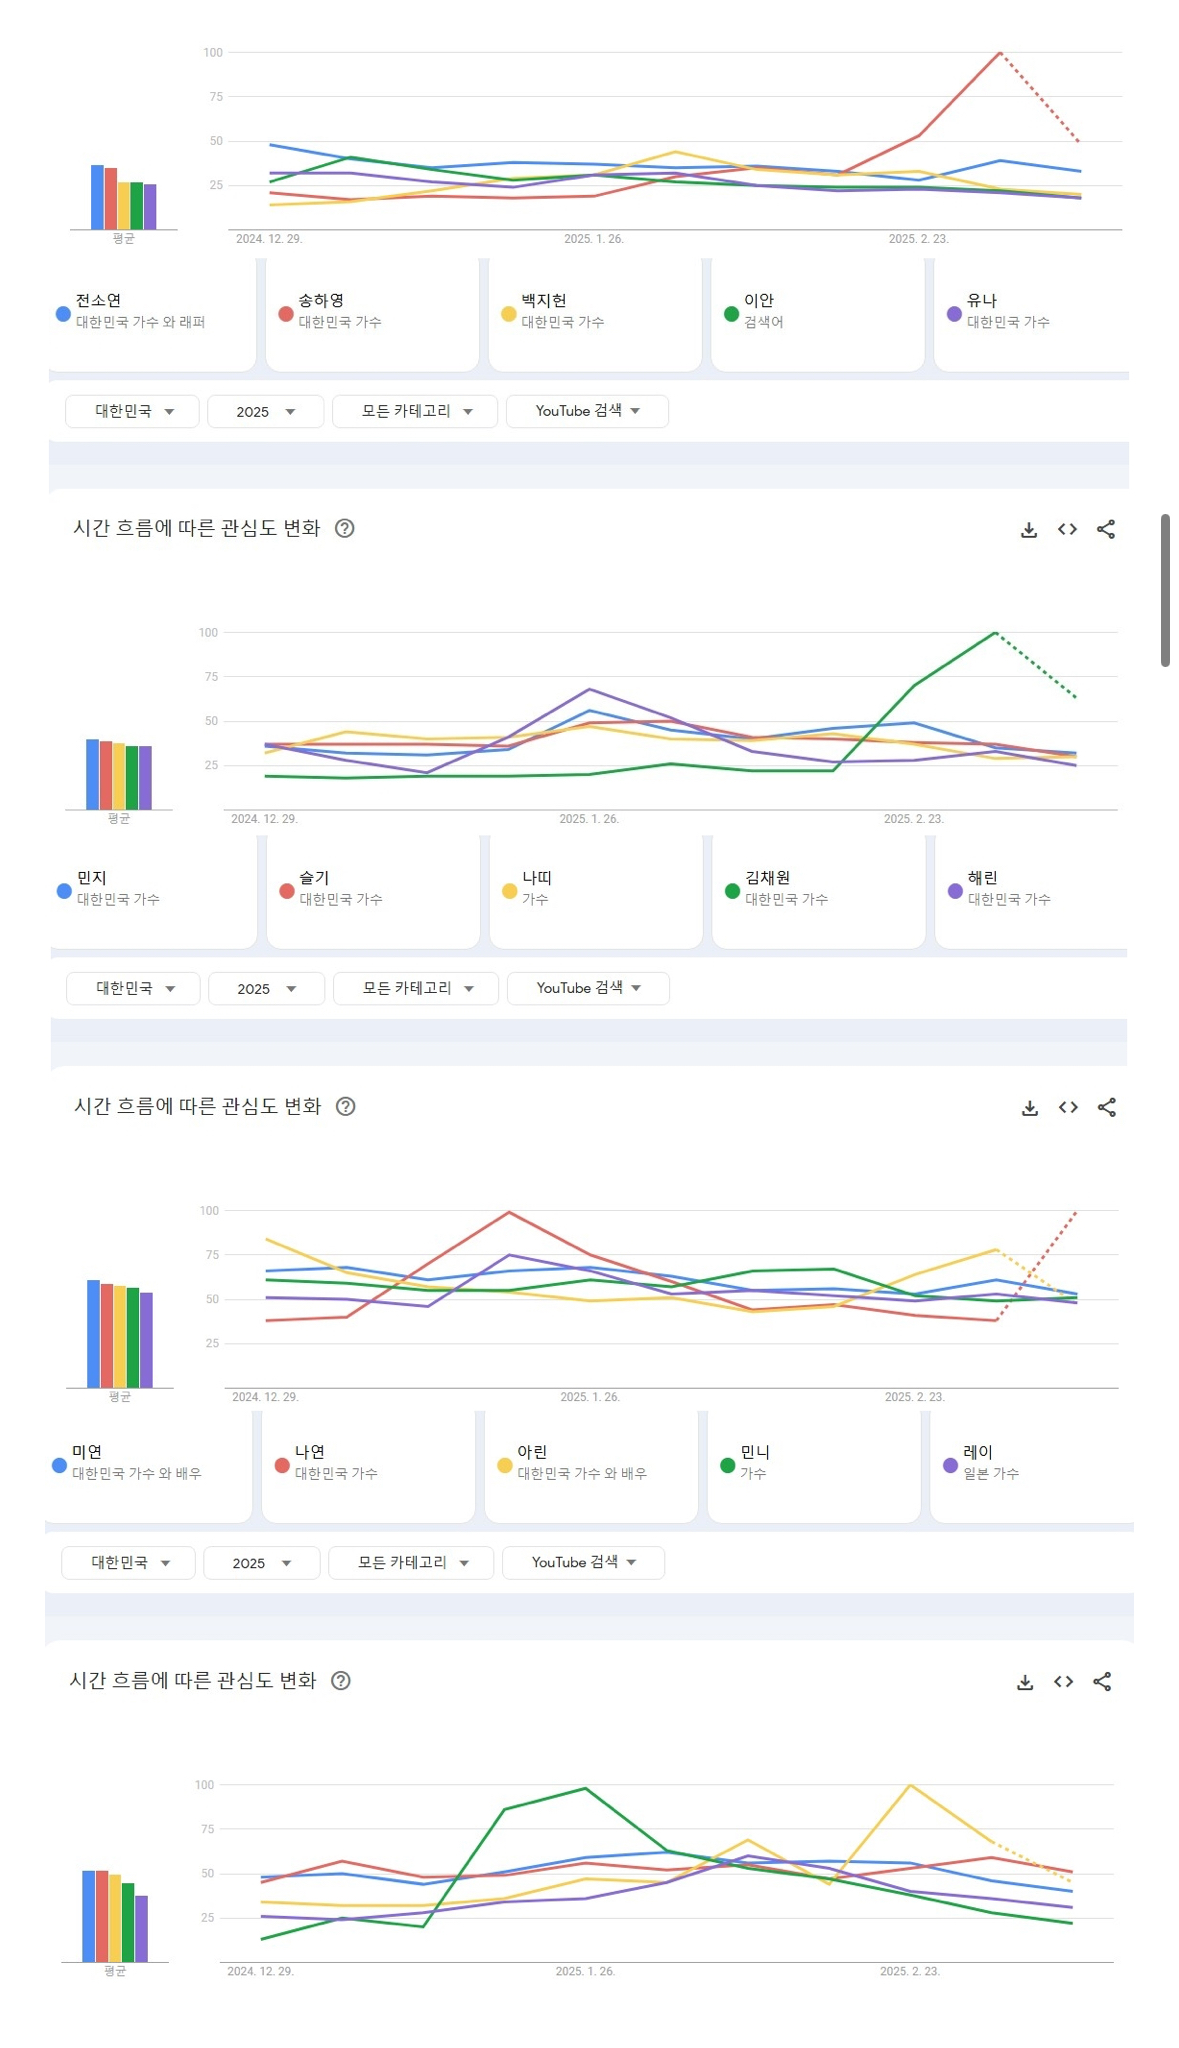
Task: Open embed code for the second chart
Action: [x=1067, y=530]
